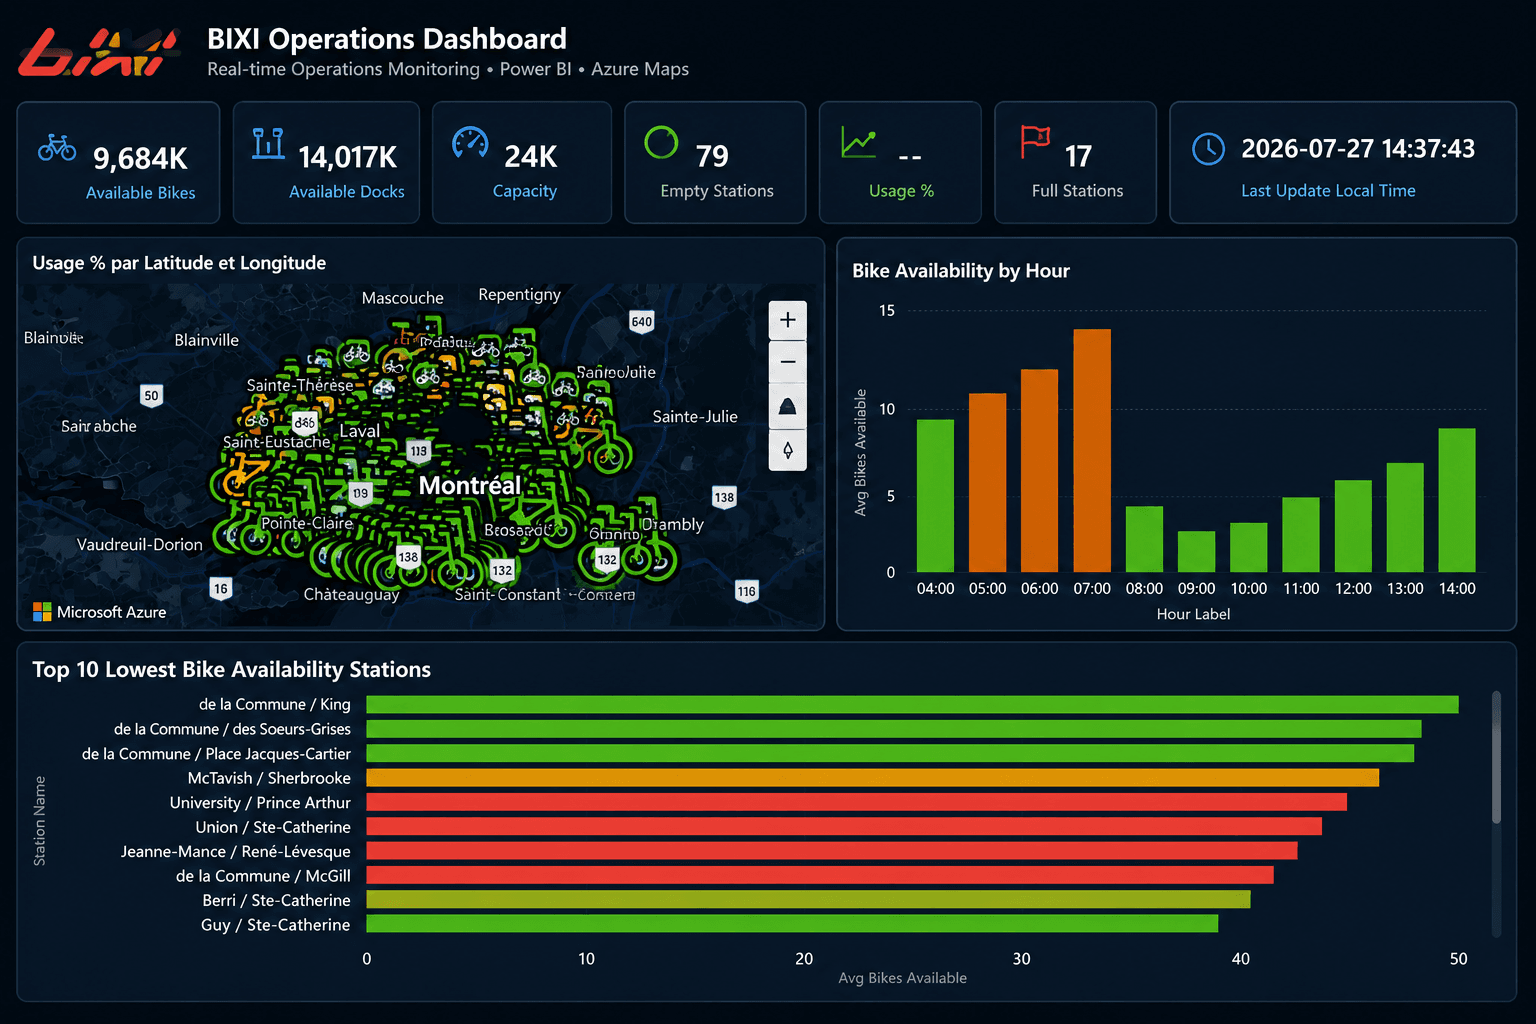Click route 640 shield on map

click(x=641, y=322)
